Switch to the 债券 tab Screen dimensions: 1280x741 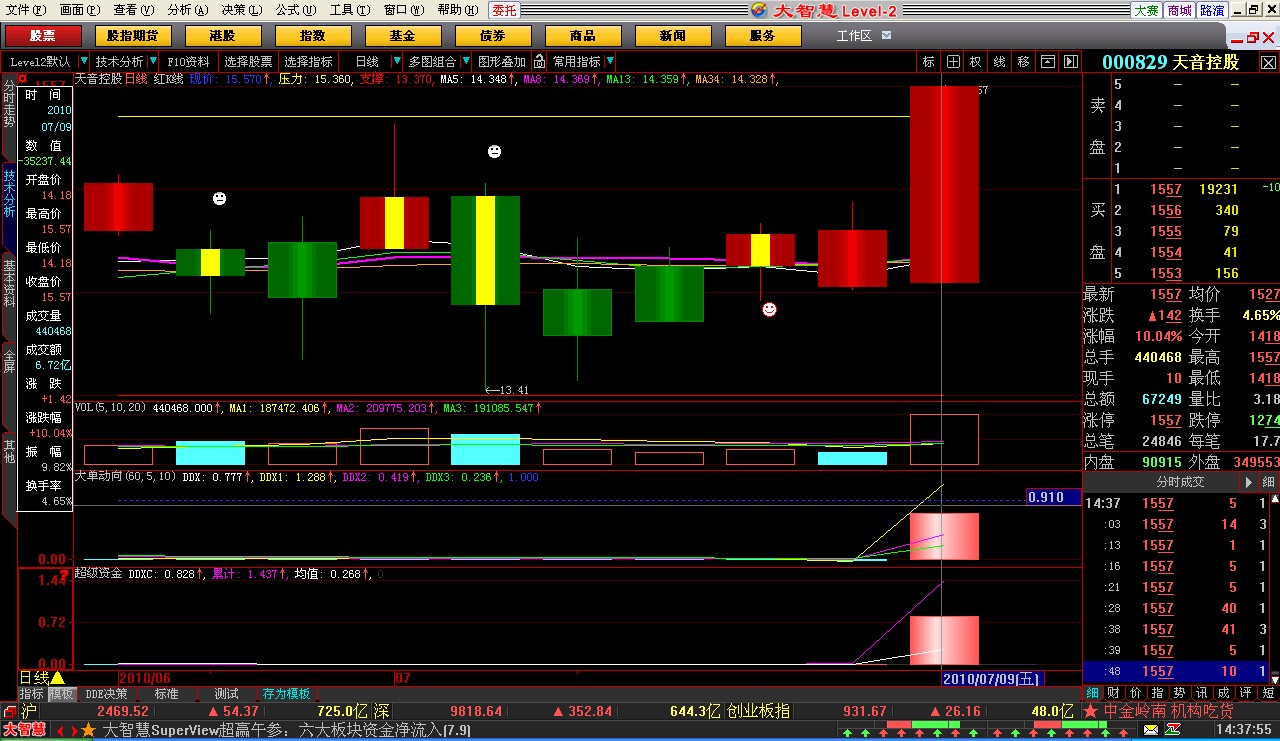pyautogui.click(x=493, y=36)
